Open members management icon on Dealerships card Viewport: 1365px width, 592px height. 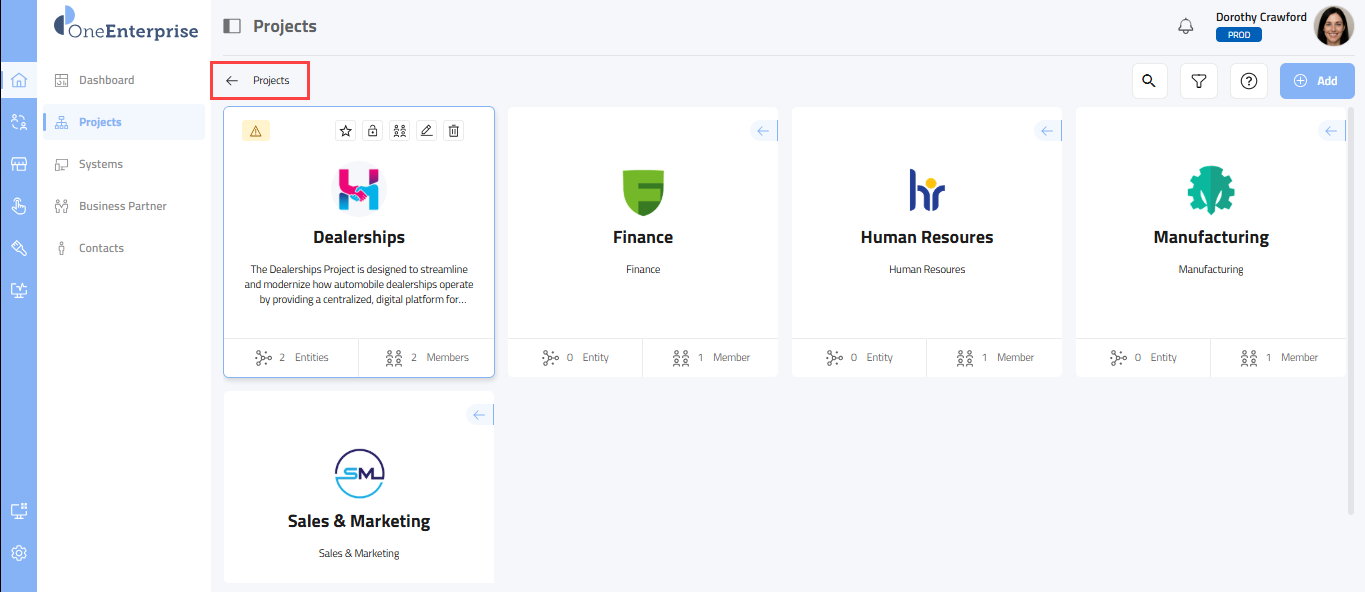tap(399, 131)
